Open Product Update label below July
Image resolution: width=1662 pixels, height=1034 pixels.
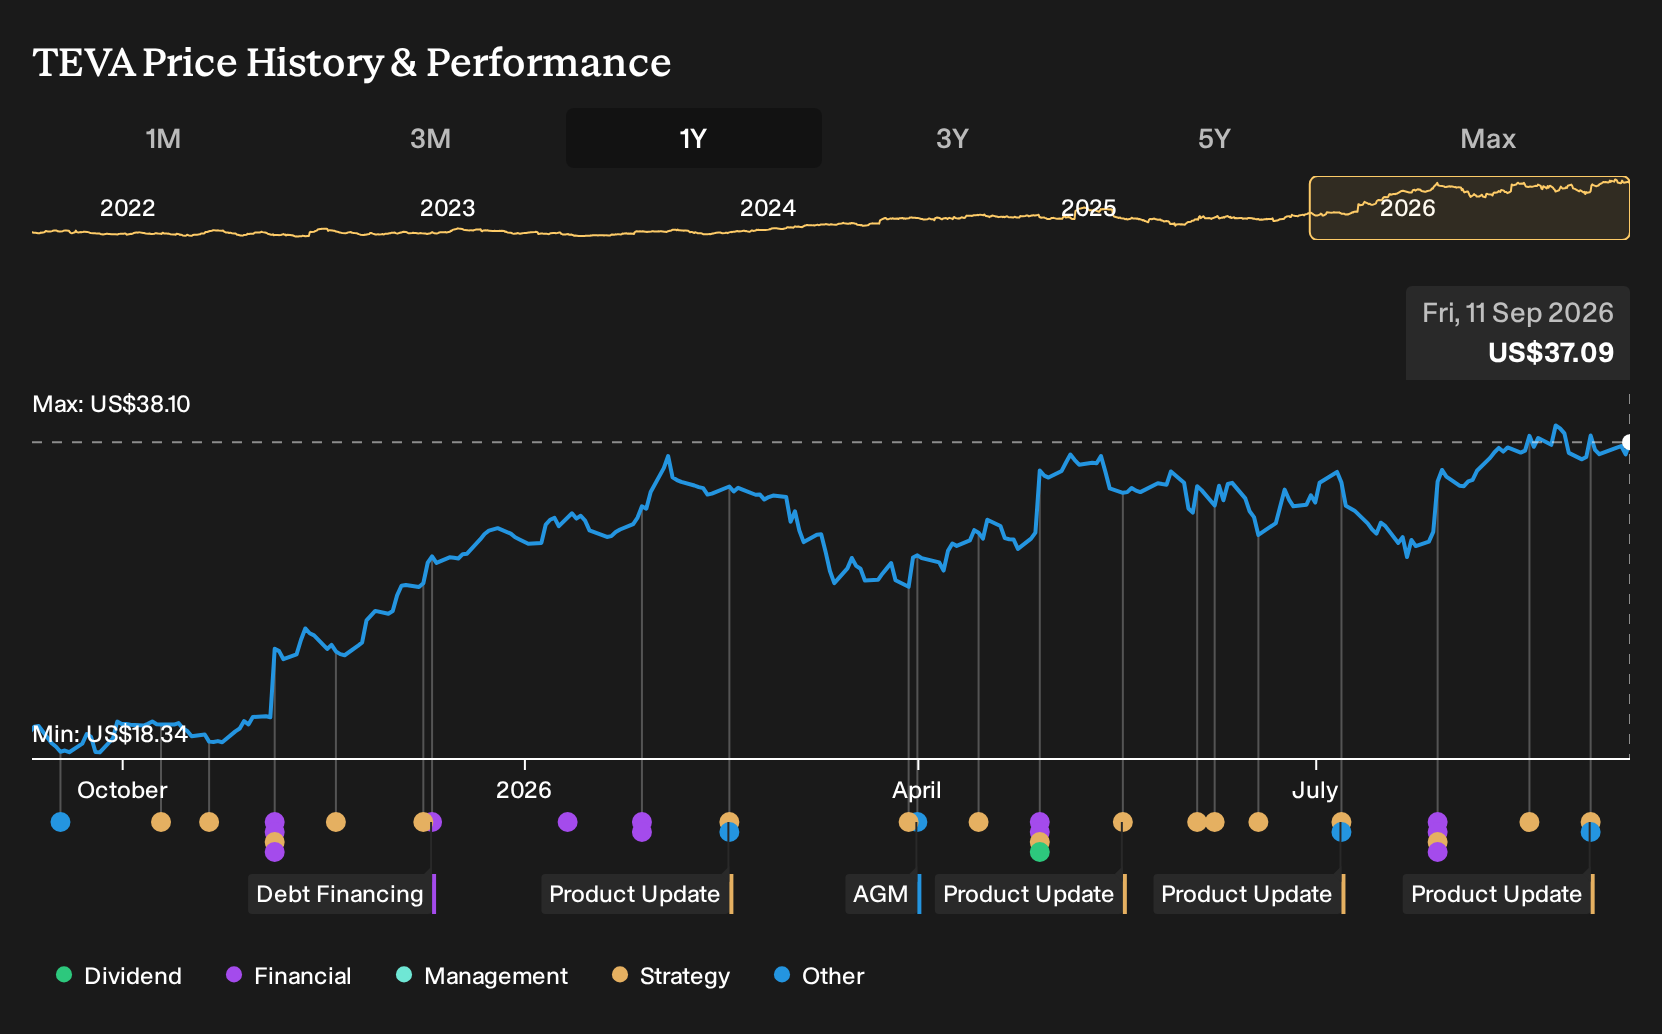coord(1248,894)
